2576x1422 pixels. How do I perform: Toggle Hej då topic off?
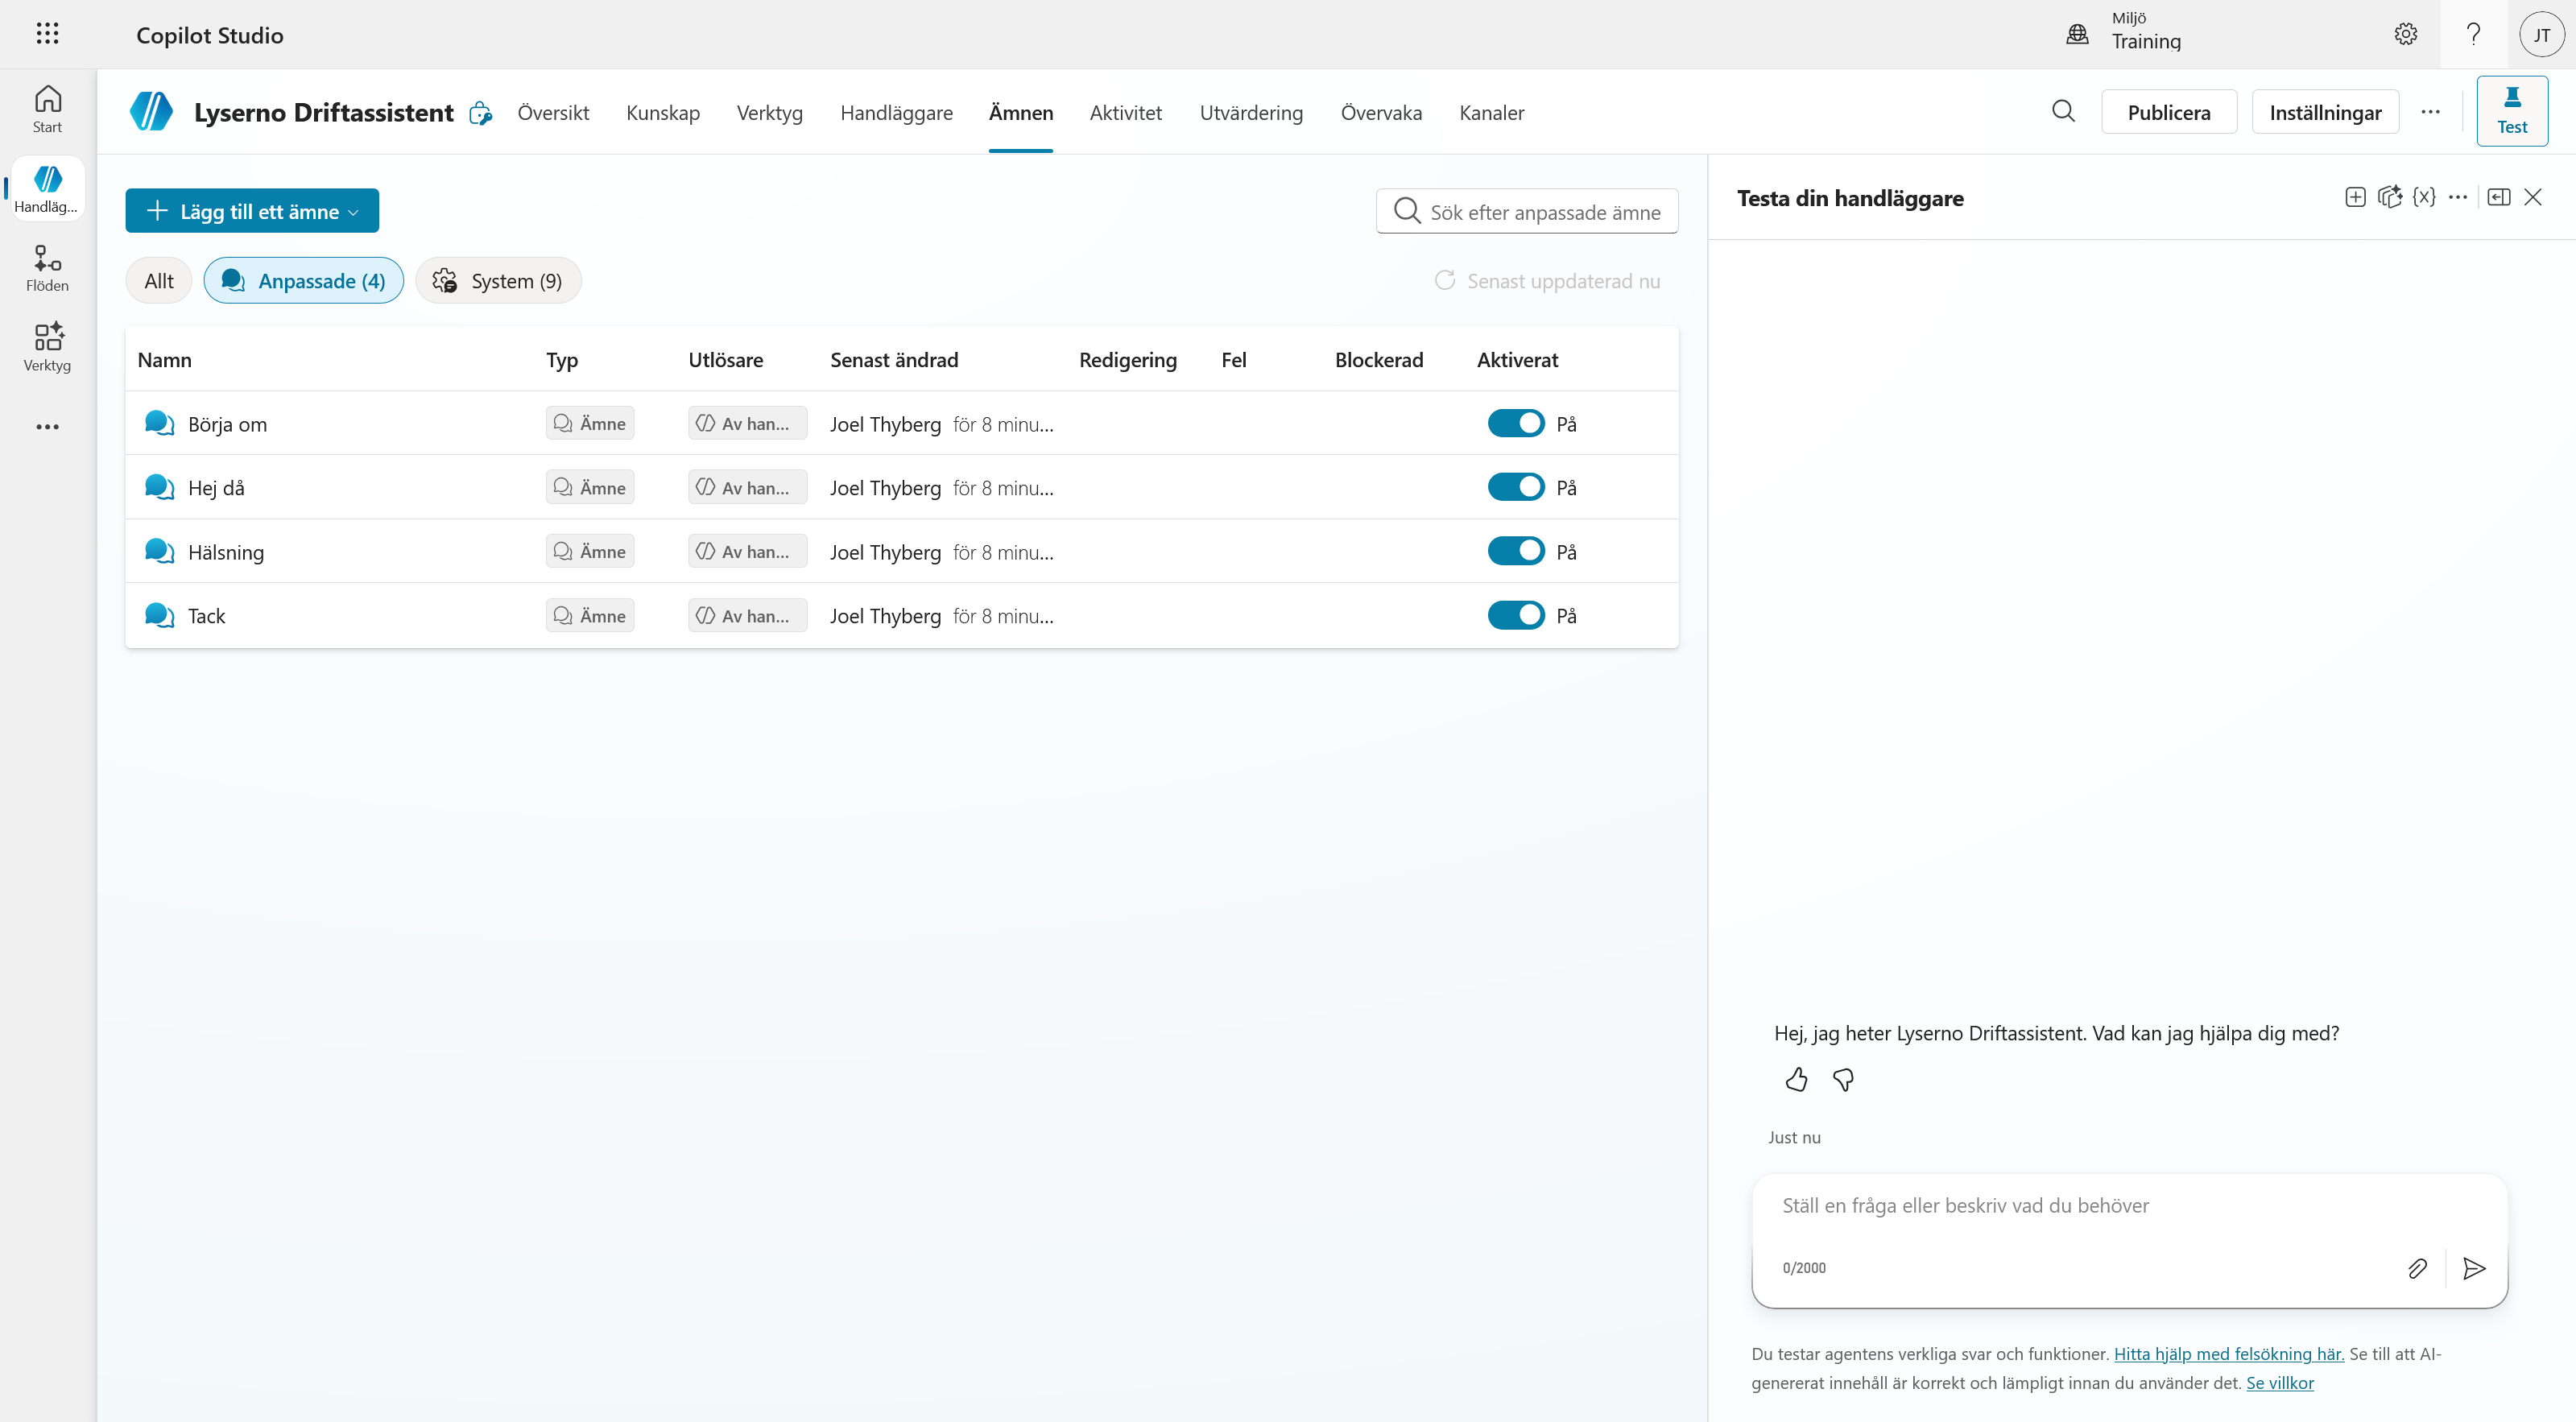1516,487
